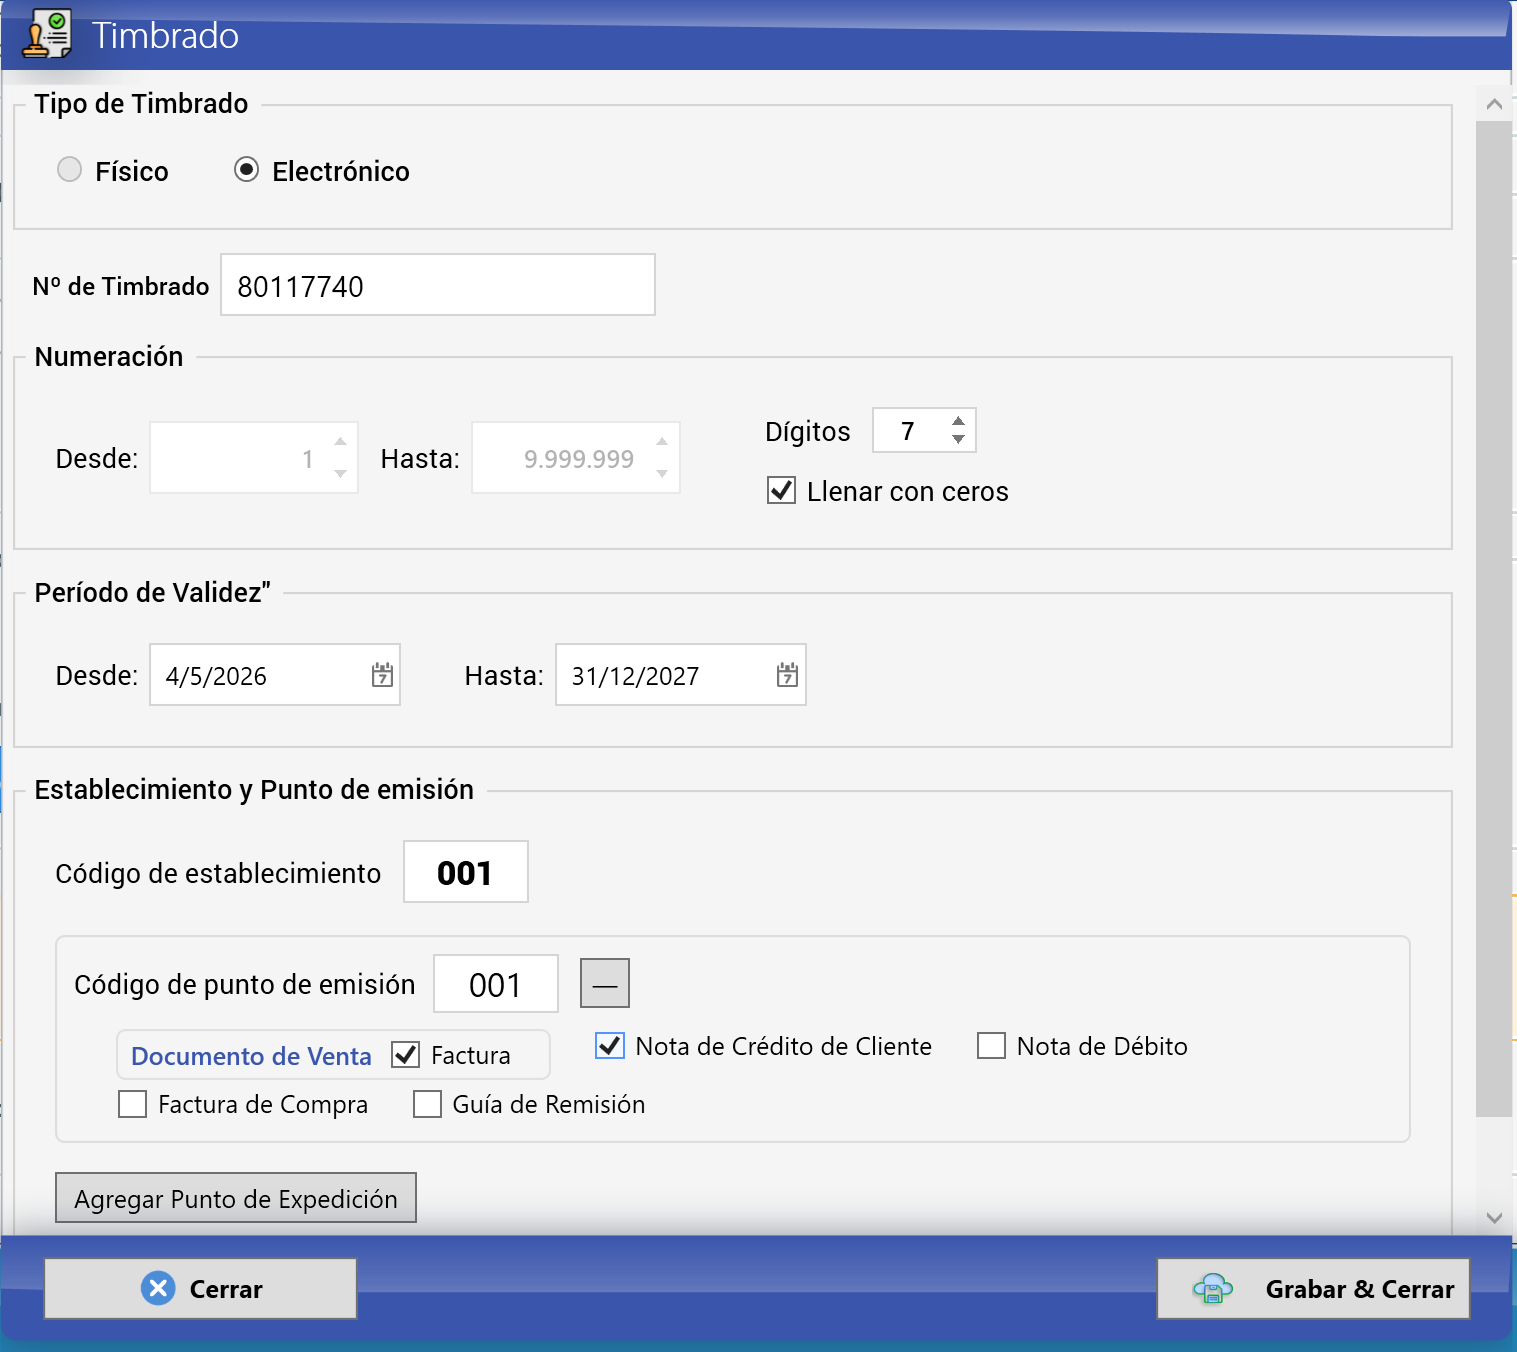Click the scrollbar up arrow
Screen dimensions: 1517x1352
[x=1494, y=104]
